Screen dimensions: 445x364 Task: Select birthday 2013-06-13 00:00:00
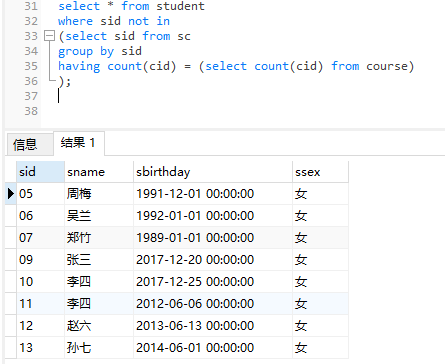(x=213, y=326)
